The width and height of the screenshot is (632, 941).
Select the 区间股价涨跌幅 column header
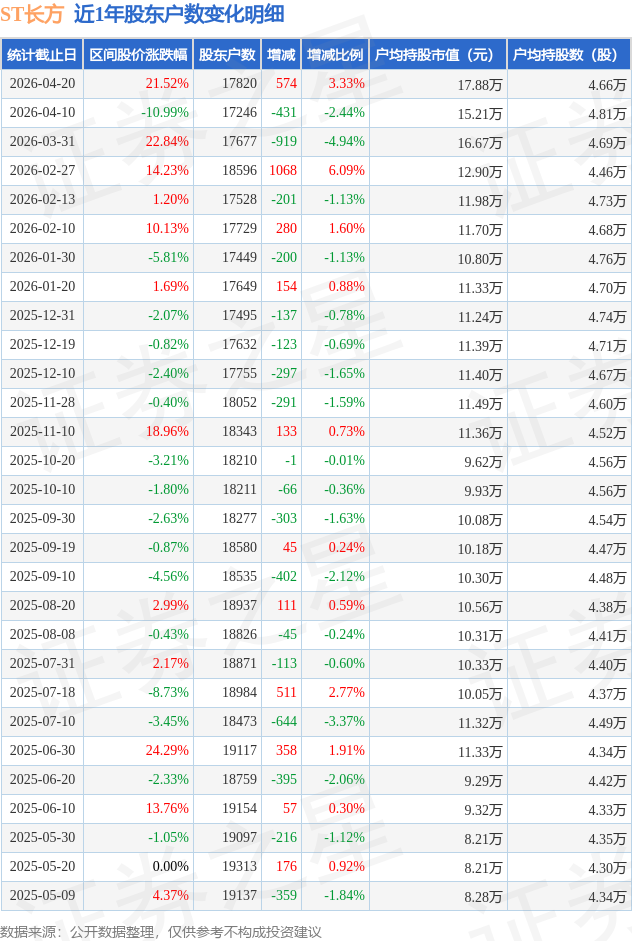pos(137,55)
